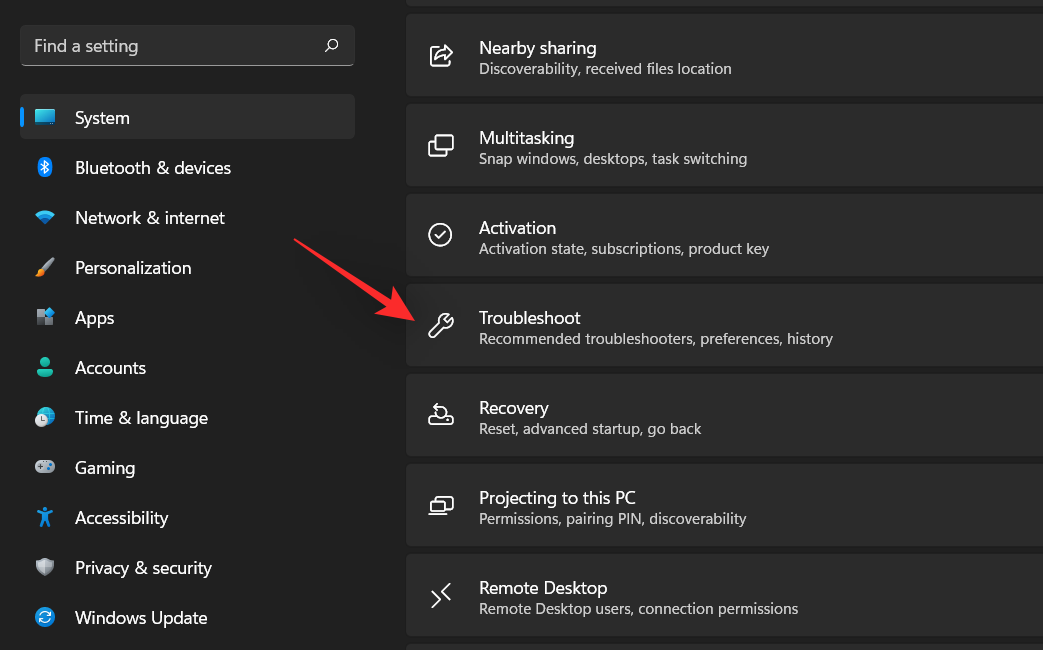Click the Remote Desktop icon

pos(441,595)
